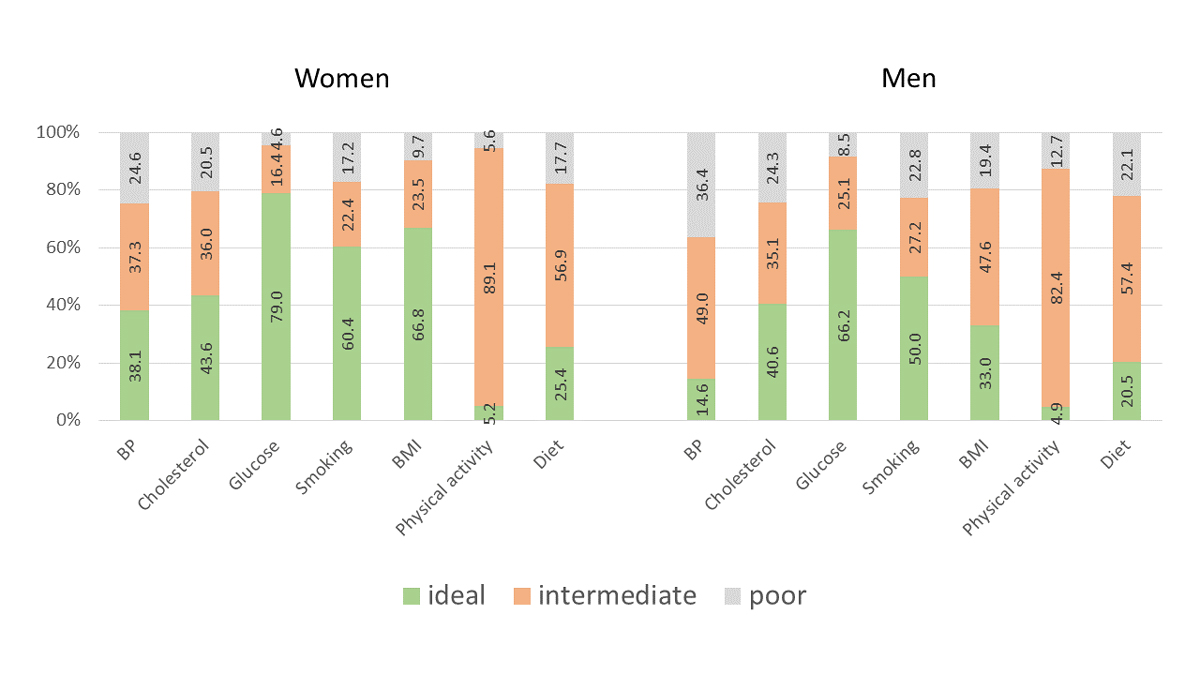Viewport: 1200px width, 675px height.
Task: Click the orange intermediate legend swatch
Action: coord(522,597)
